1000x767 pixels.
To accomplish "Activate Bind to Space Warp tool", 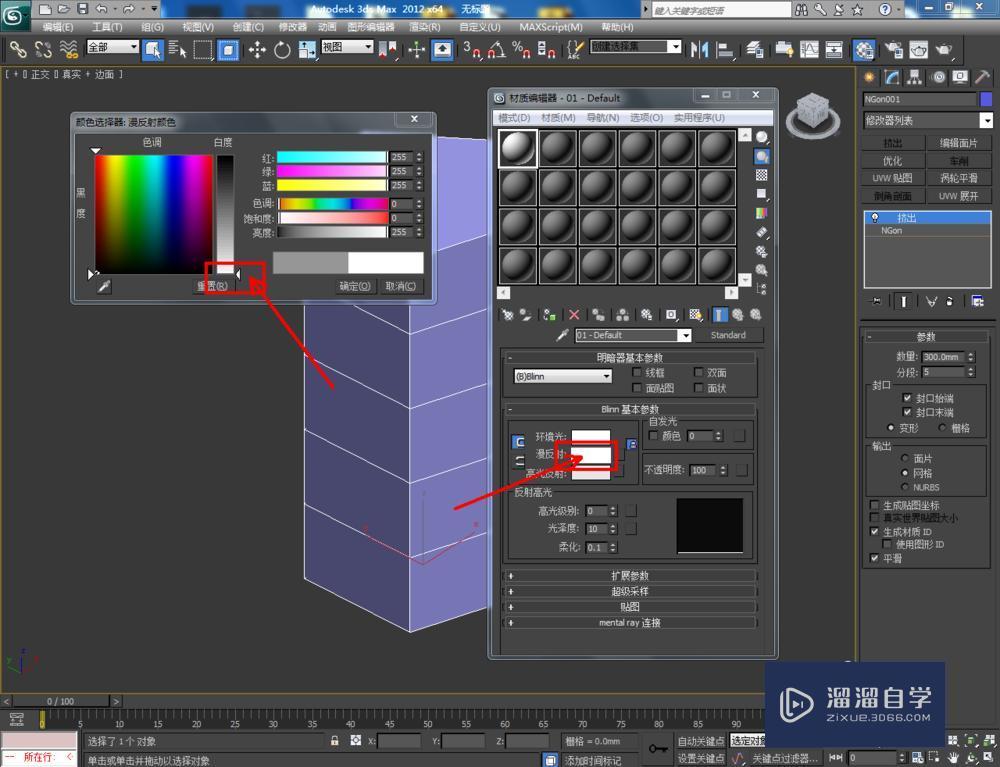I will click(68, 49).
